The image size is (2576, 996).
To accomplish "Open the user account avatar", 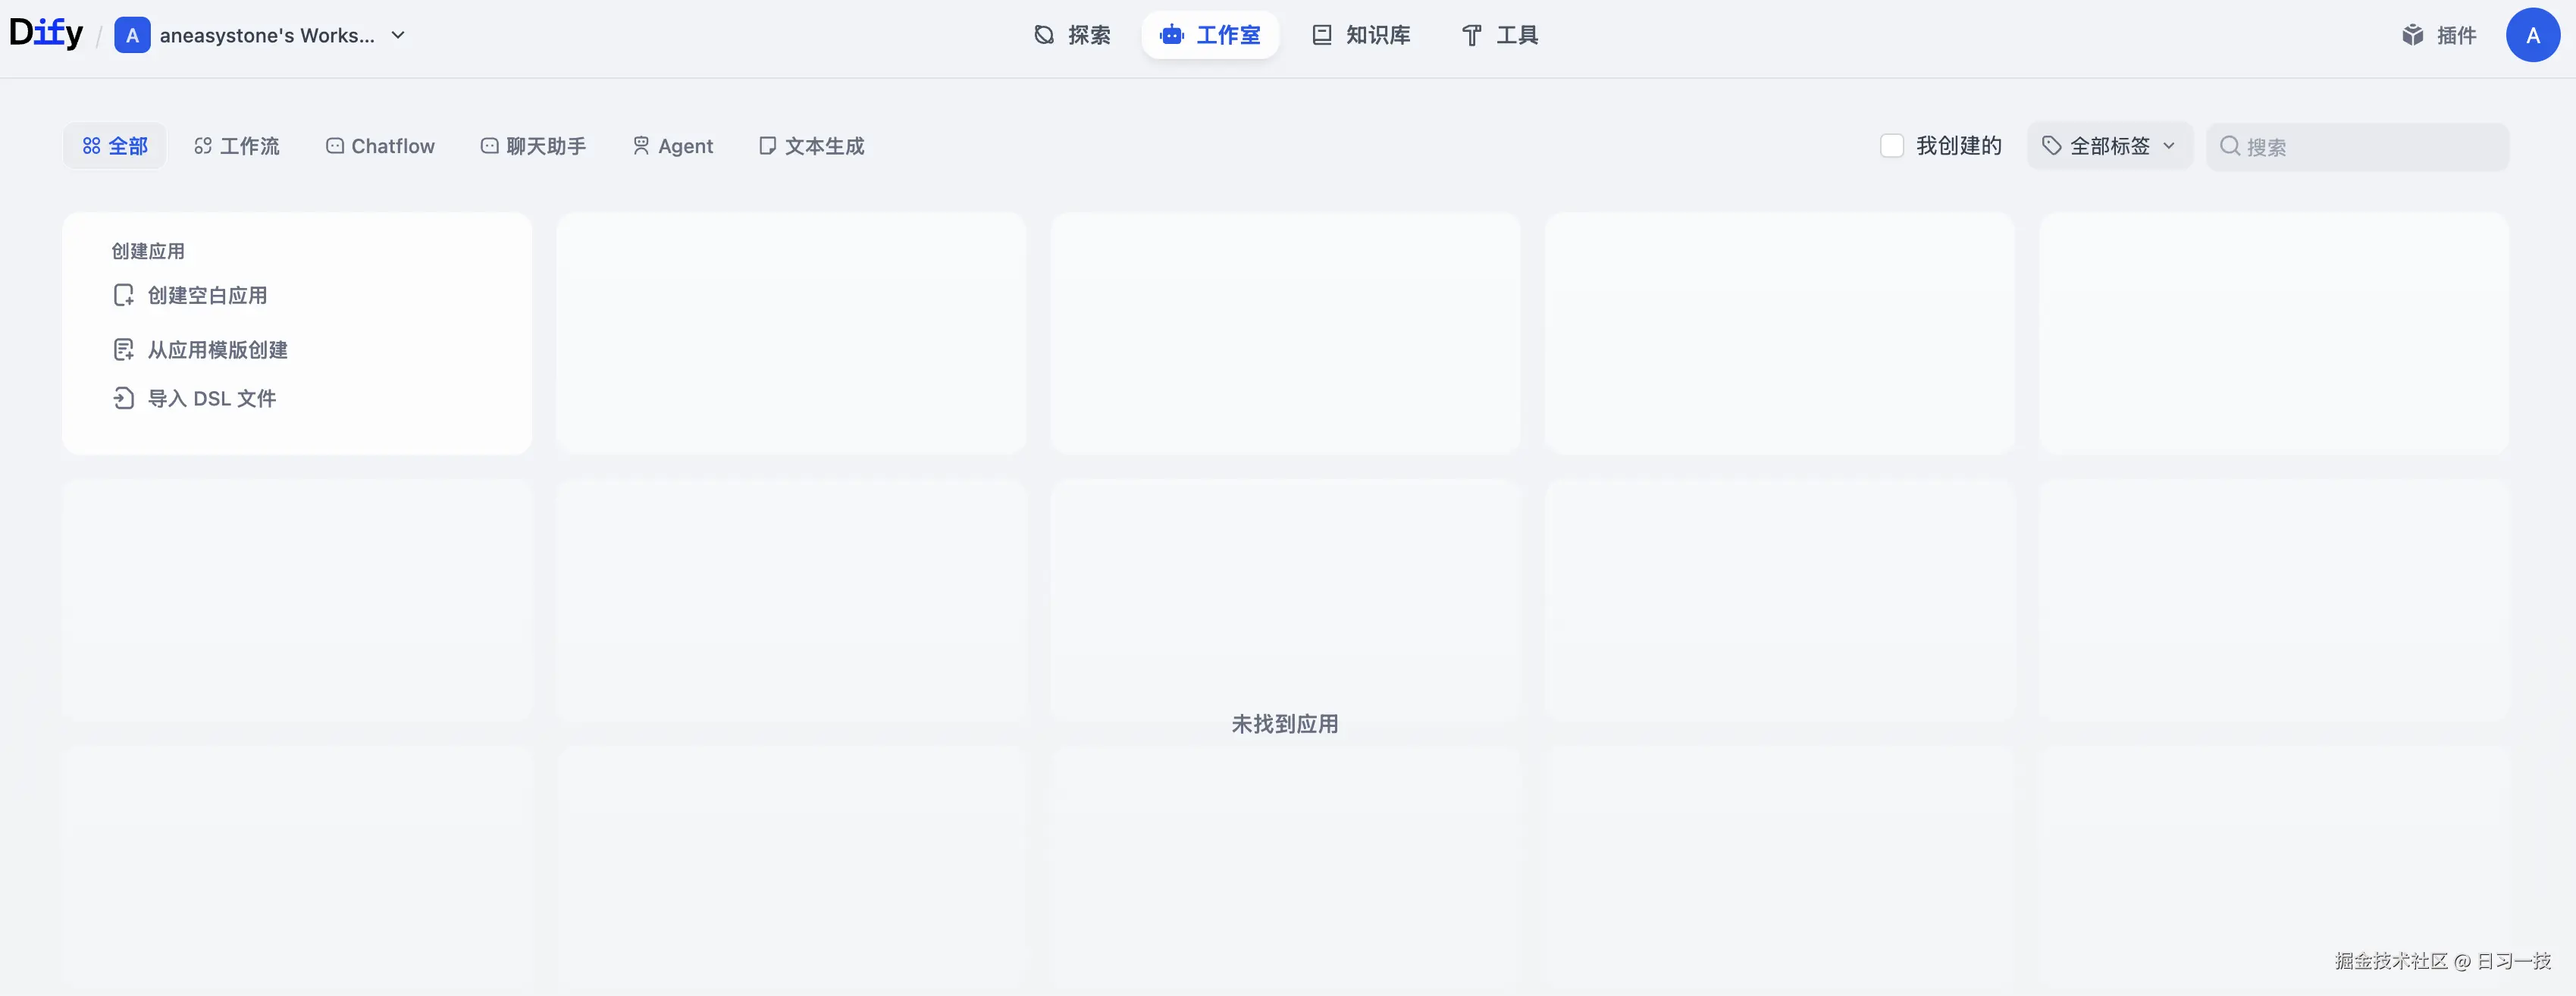I will coord(2532,35).
